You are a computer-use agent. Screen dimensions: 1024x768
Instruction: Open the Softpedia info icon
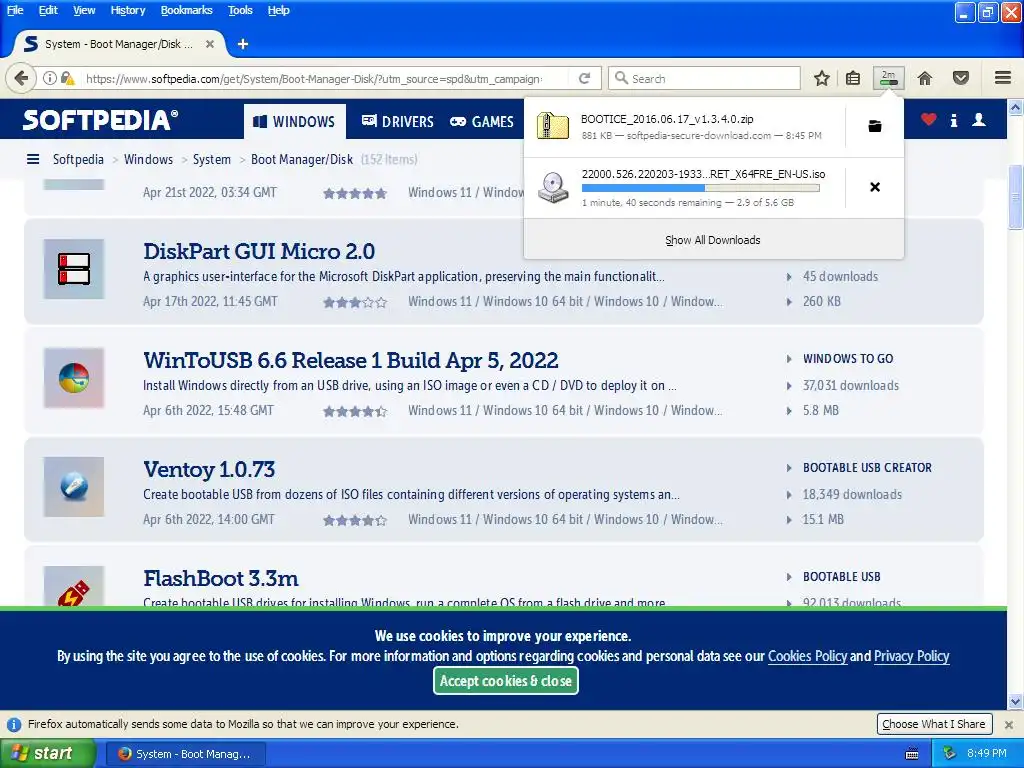click(954, 120)
